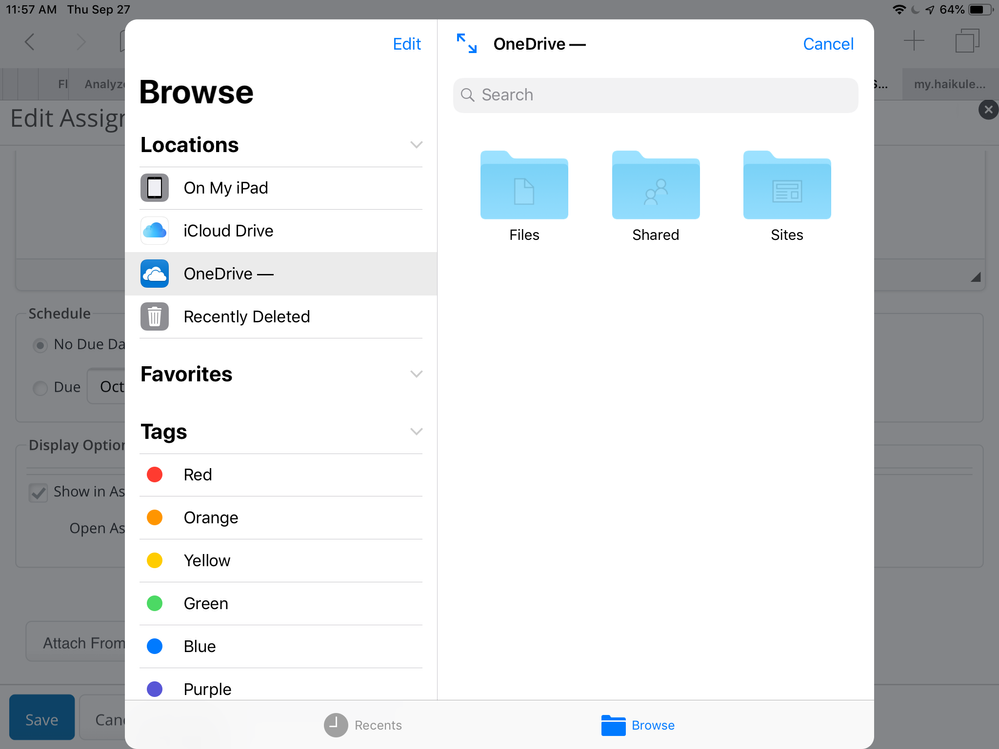This screenshot has height=749, width=999.
Task: Tap the Search field in OneDrive
Action: (x=655, y=95)
